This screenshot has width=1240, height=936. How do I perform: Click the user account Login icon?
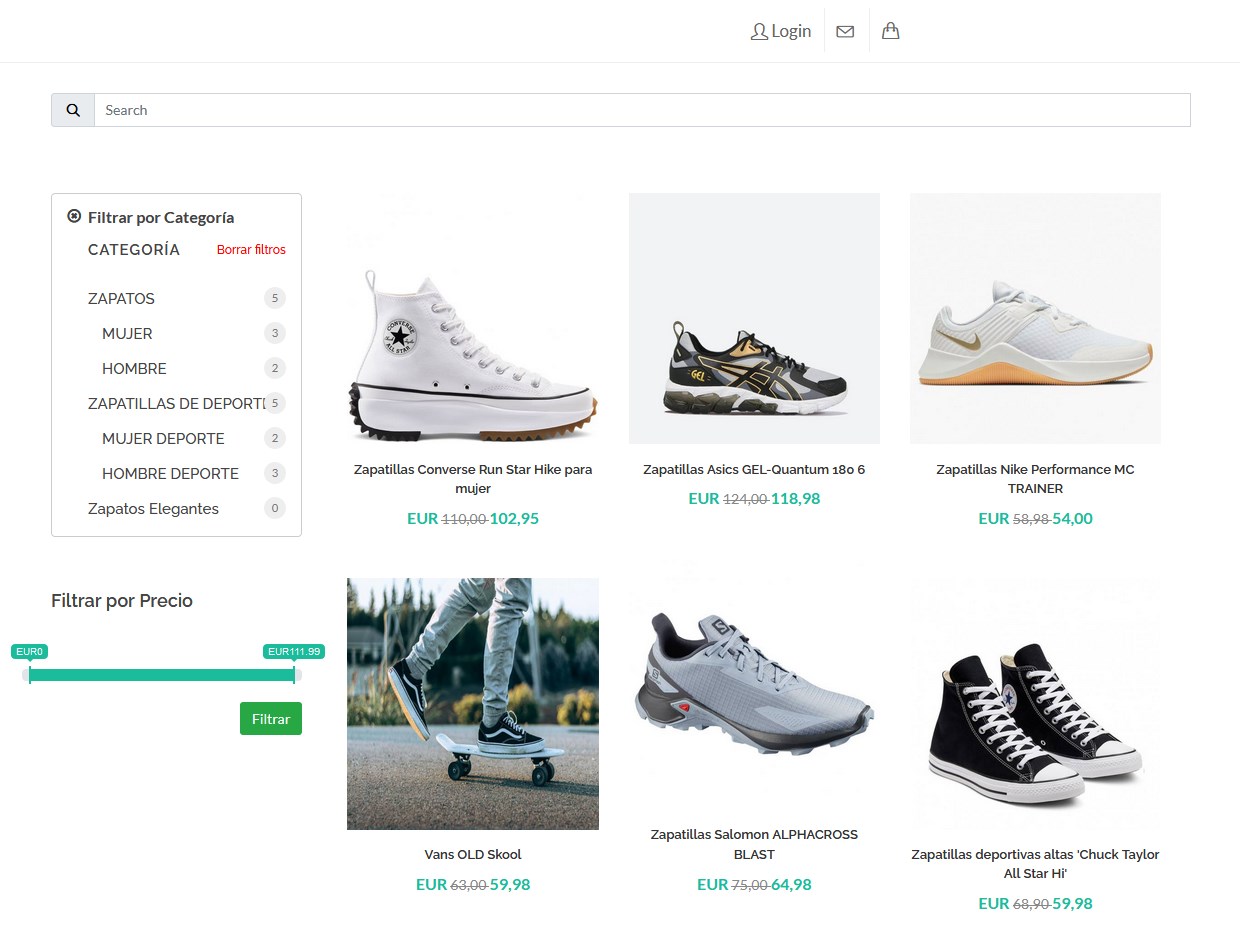[759, 31]
